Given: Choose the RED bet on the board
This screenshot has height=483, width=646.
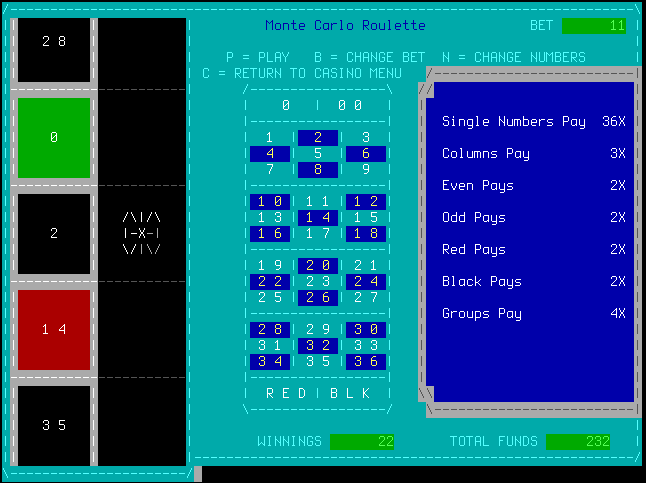Looking at the screenshot, I should click(x=286, y=393).
